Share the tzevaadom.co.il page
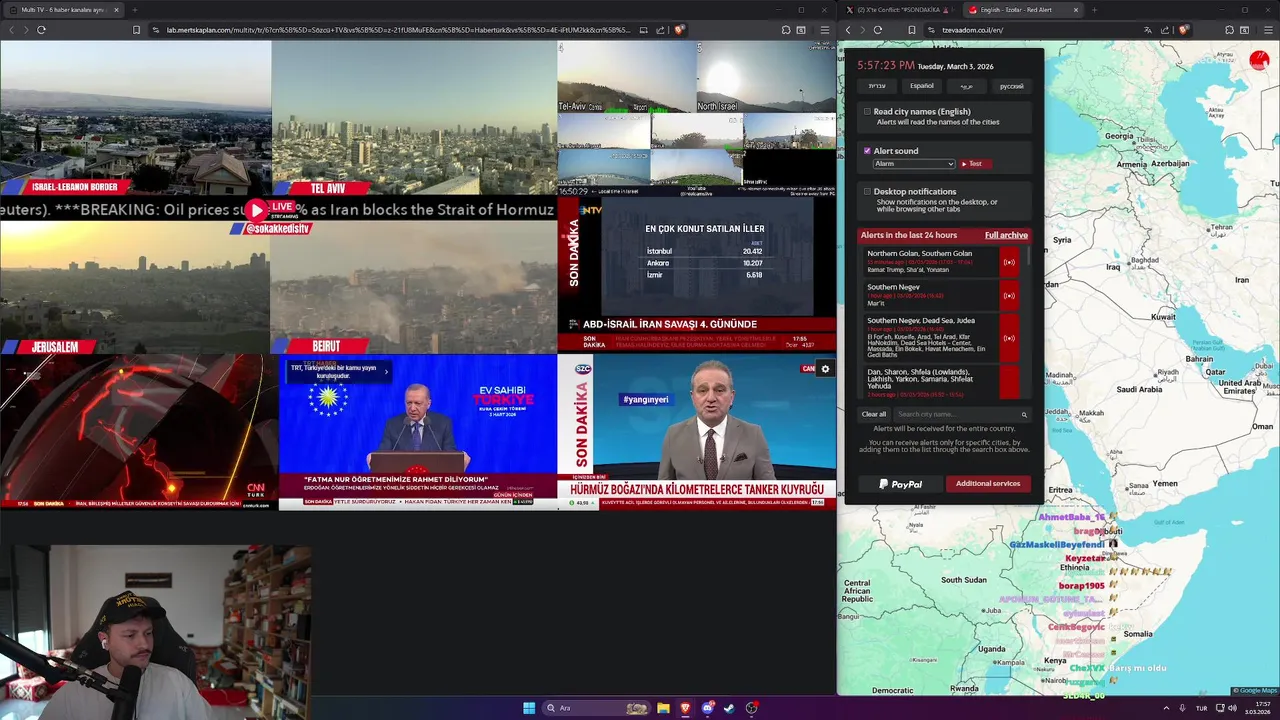Image resolution: width=1280 pixels, height=720 pixels. (1165, 30)
